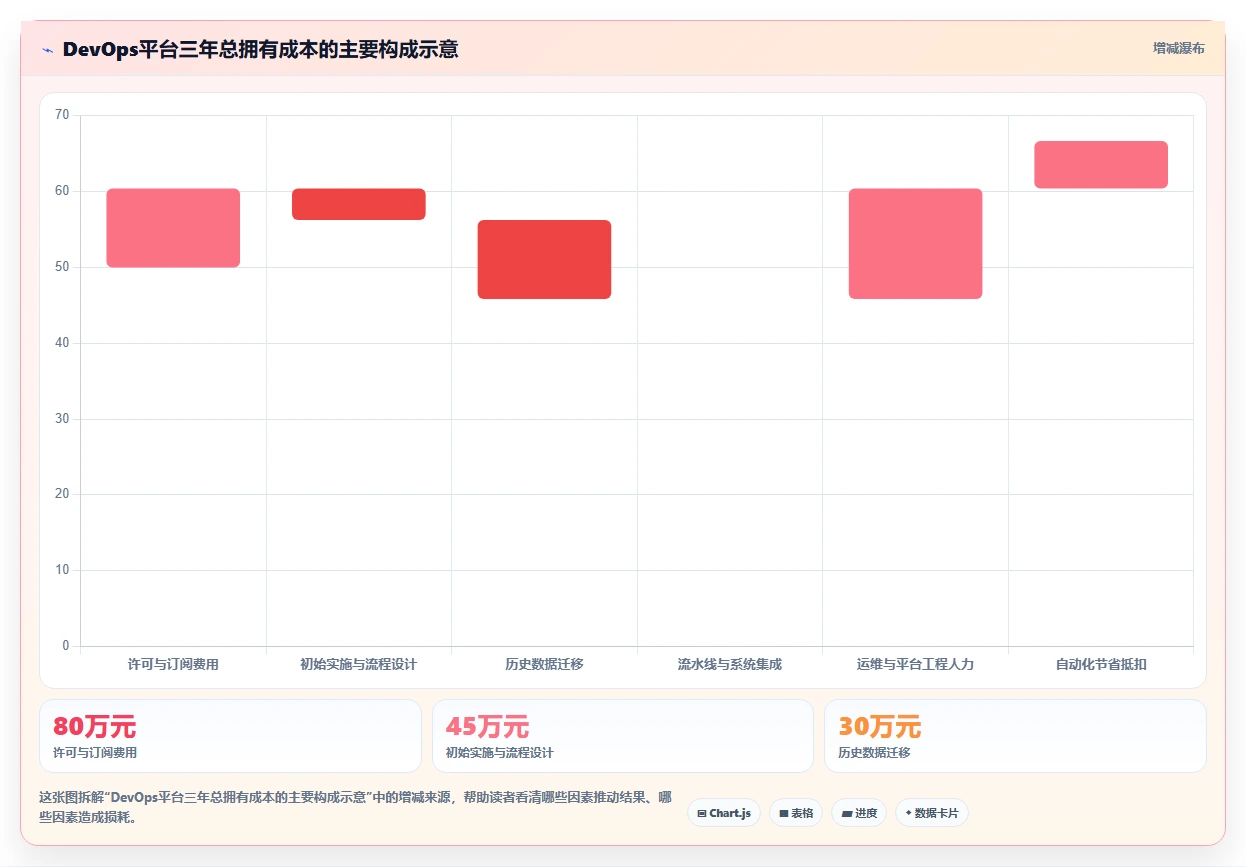Click x-axis label 运维与平台工程人力
Image resolution: width=1246 pixels, height=867 pixels.
915,664
